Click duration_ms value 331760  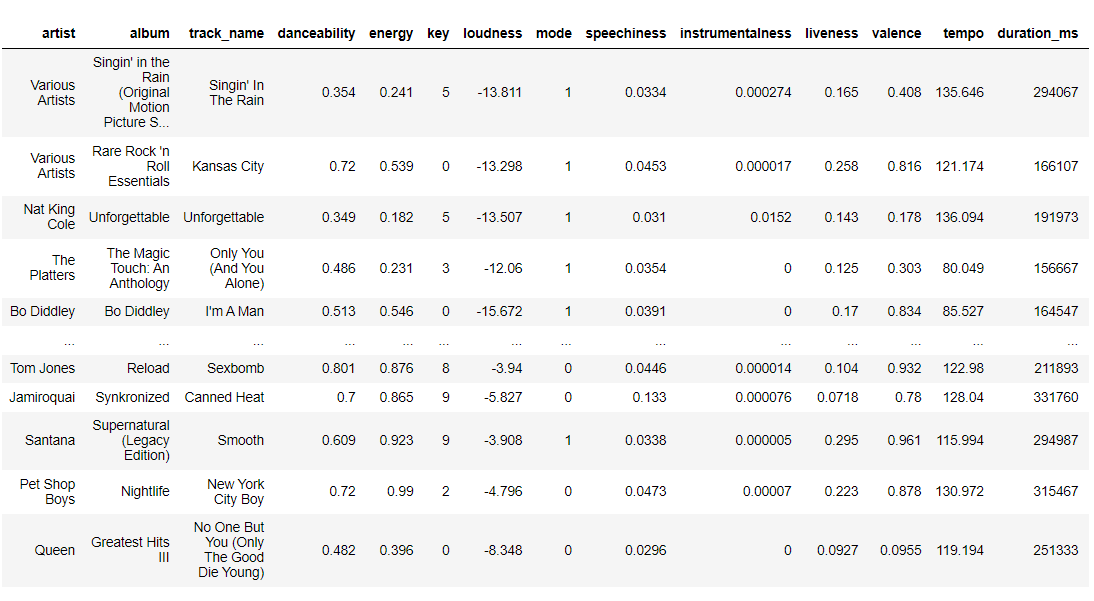(x=1056, y=397)
